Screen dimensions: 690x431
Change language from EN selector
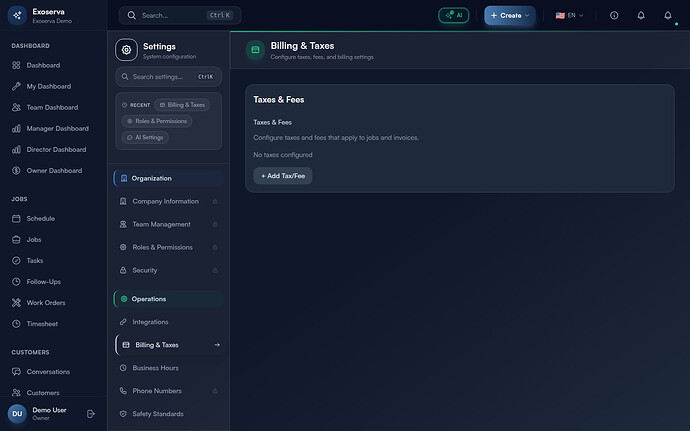click(x=569, y=15)
